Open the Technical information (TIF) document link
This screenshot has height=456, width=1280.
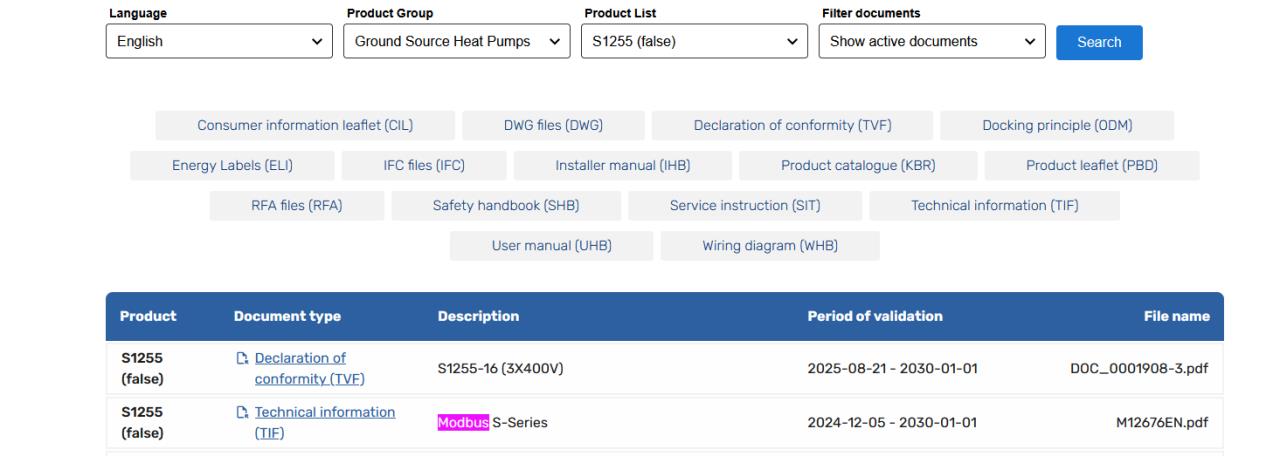[324, 422]
